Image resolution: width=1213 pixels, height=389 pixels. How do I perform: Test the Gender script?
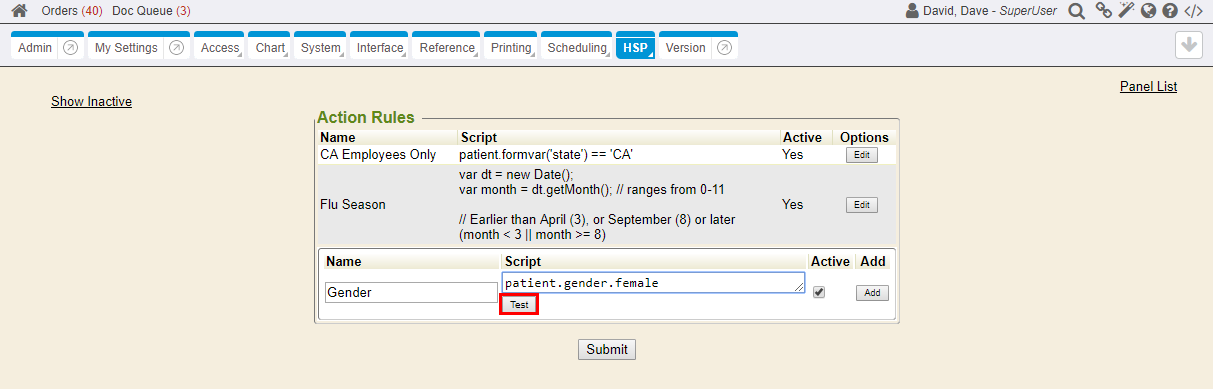tap(519, 305)
